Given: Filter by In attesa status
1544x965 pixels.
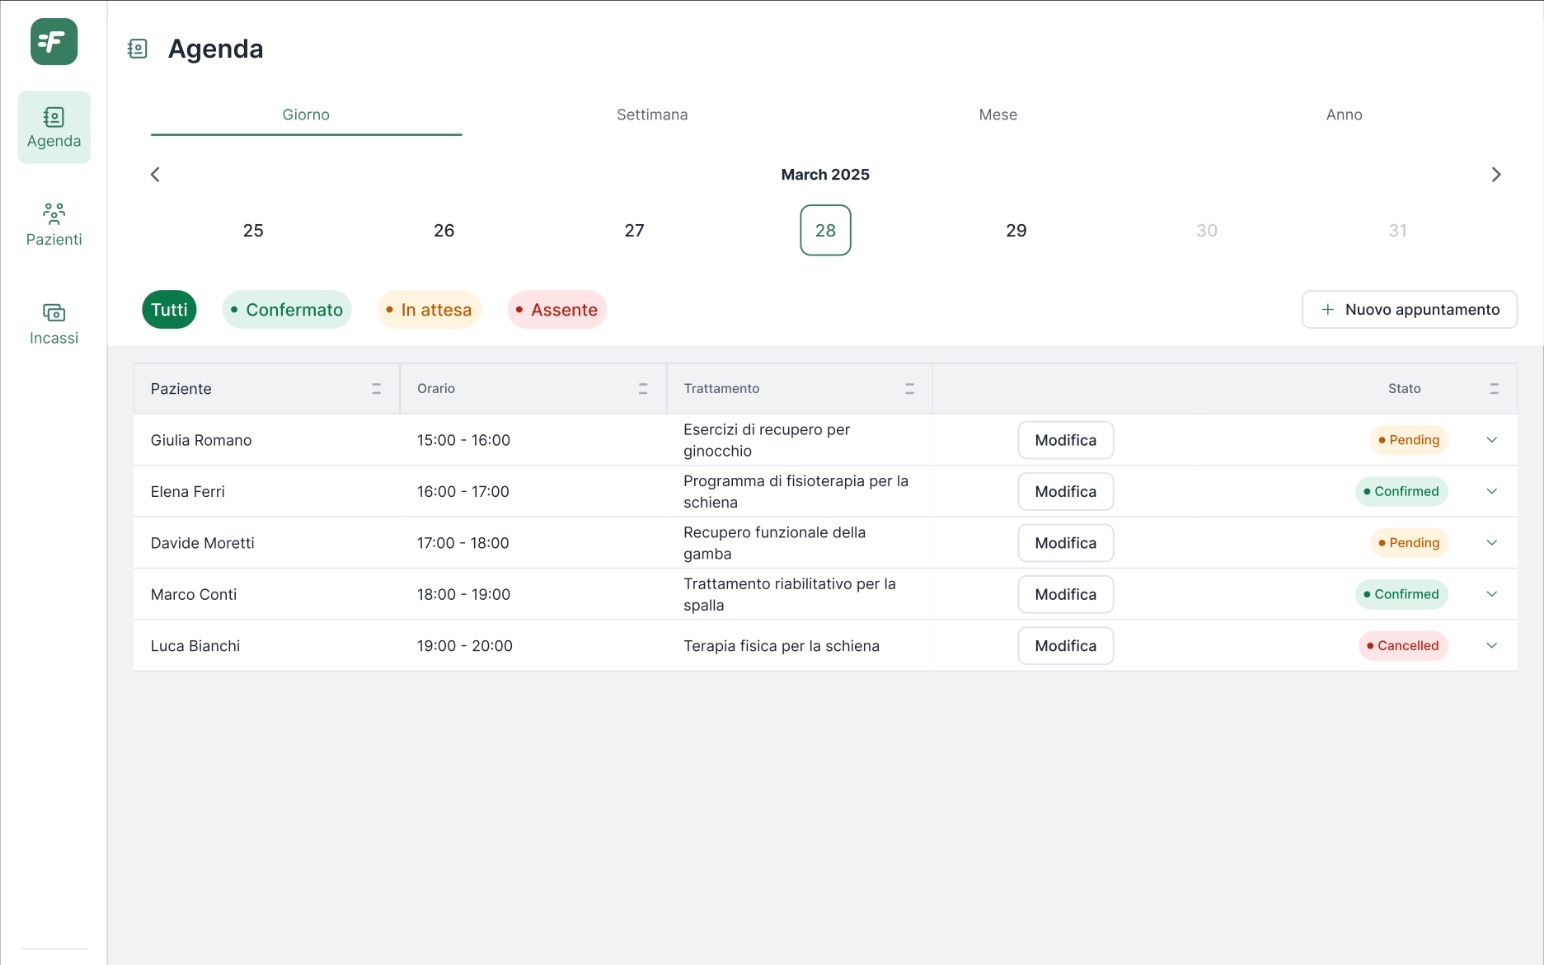Looking at the screenshot, I should tap(429, 310).
